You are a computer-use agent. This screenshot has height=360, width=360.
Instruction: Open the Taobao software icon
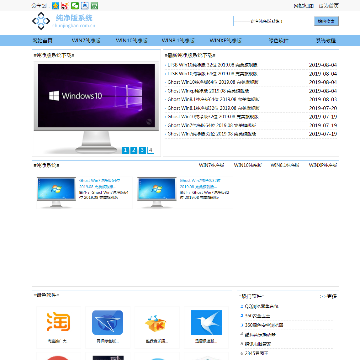(x=58, y=322)
